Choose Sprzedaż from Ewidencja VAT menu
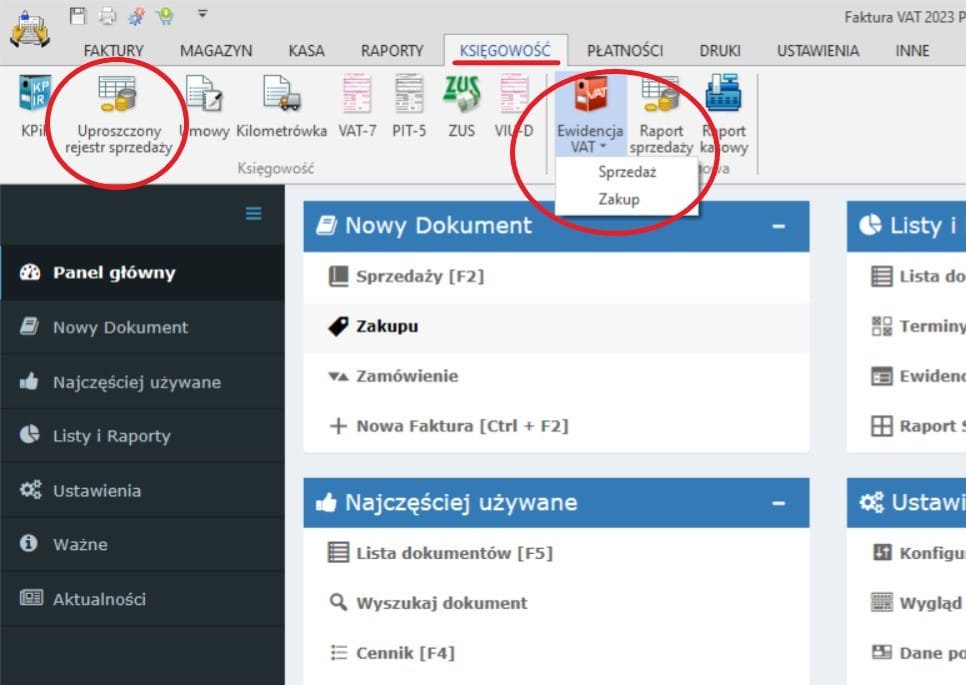Viewport: 966px width, 685px height. tap(626, 172)
